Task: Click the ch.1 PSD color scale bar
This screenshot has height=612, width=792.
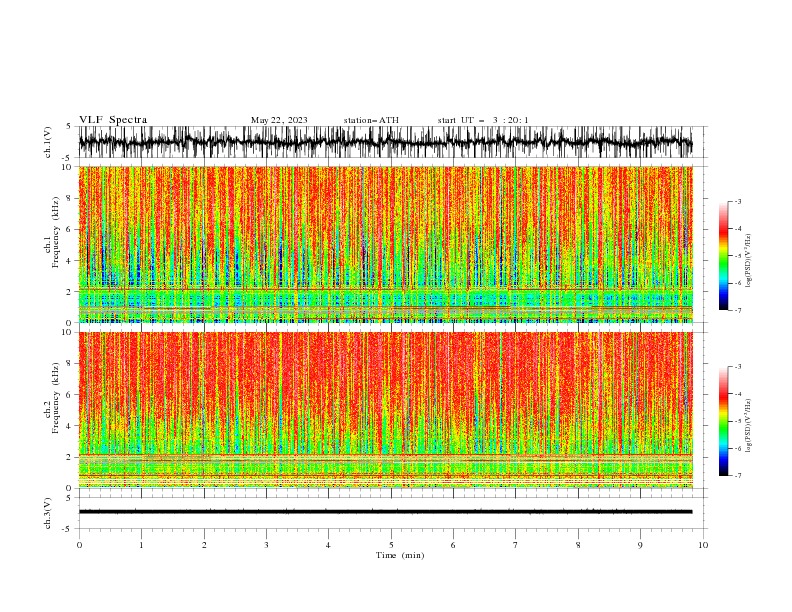Action: point(723,256)
